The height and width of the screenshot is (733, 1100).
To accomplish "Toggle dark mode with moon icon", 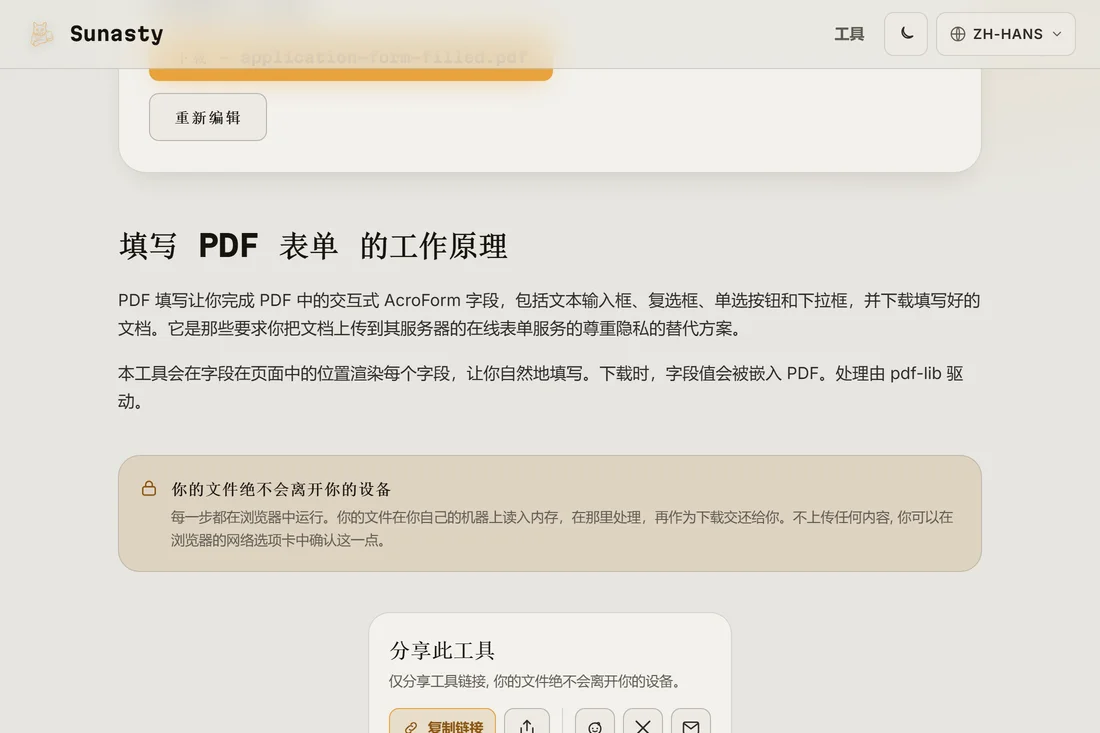I will (x=906, y=34).
